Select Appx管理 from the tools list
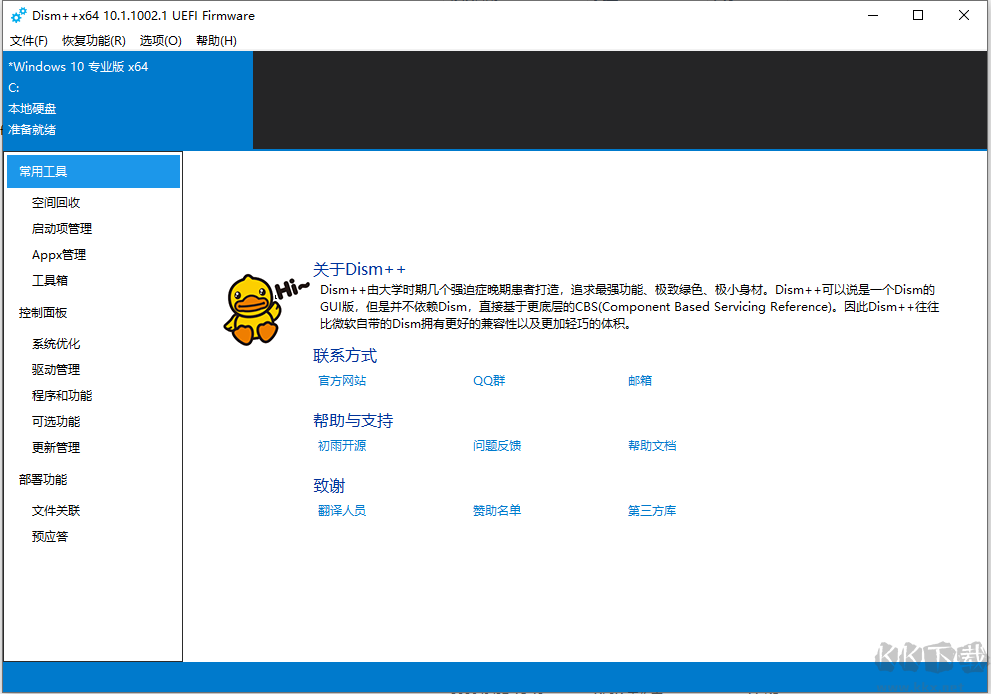 (x=58, y=254)
